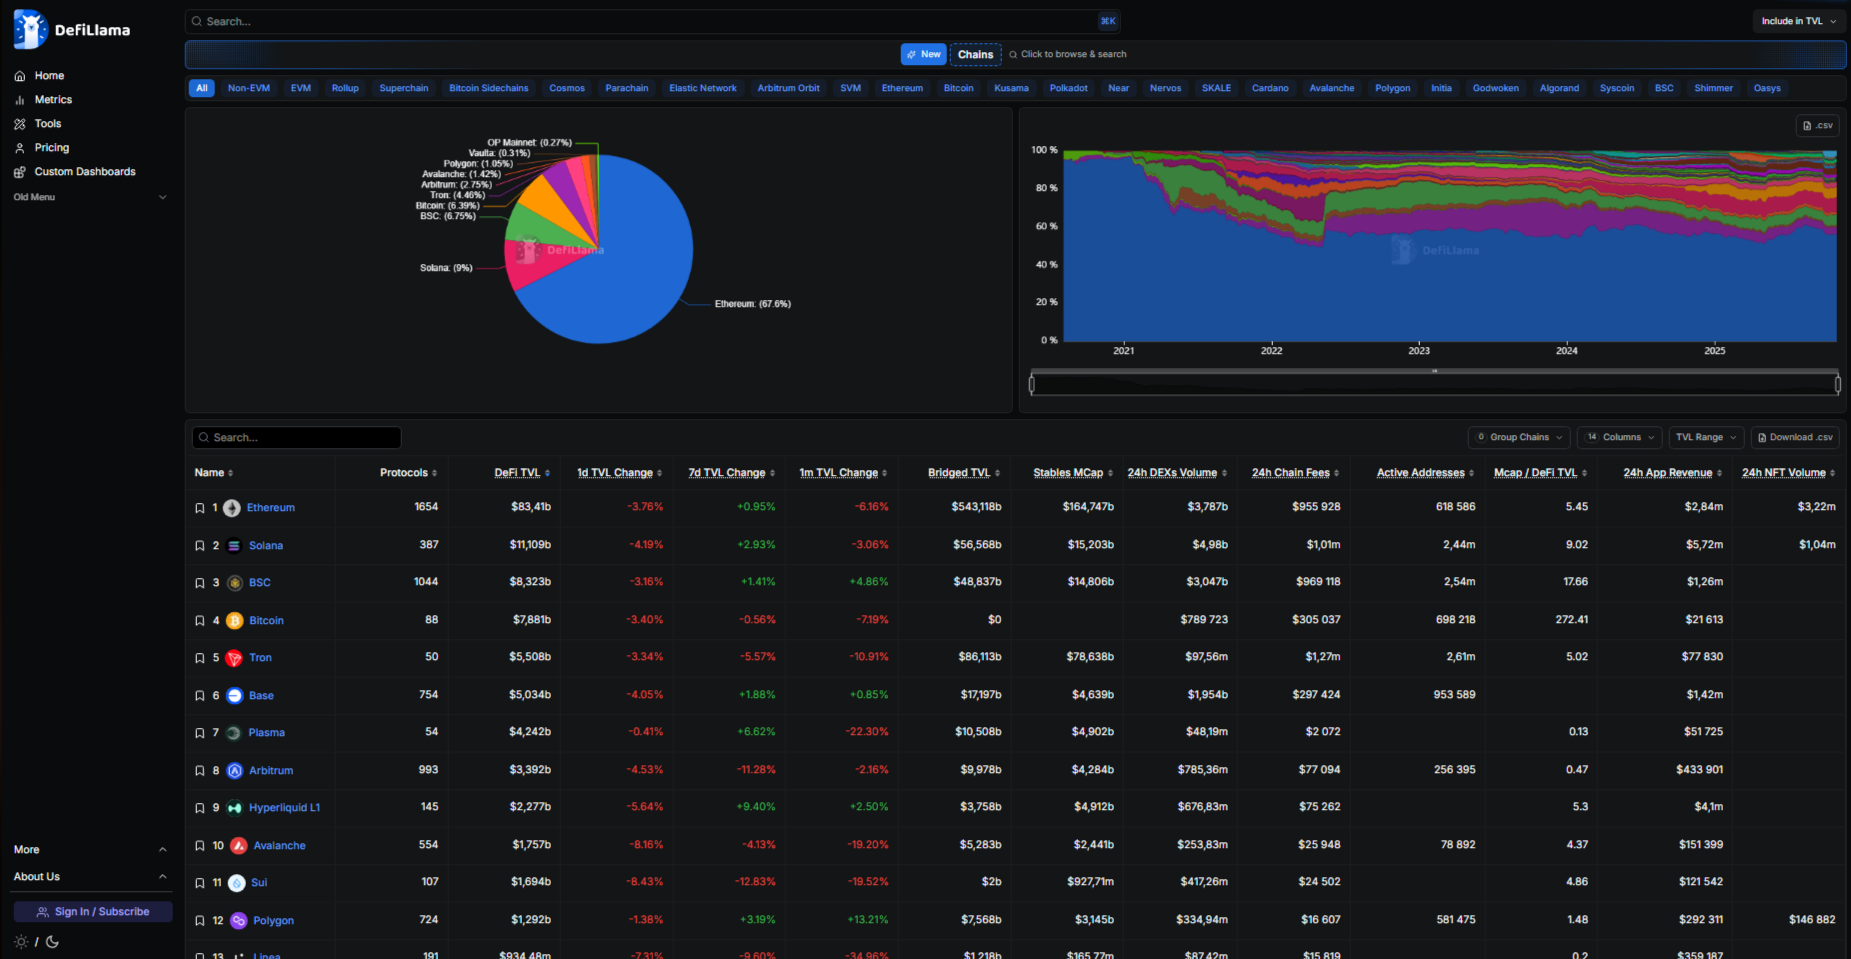This screenshot has width=1851, height=959.
Task: Bookmark the Ethereum row
Action: tap(200, 508)
